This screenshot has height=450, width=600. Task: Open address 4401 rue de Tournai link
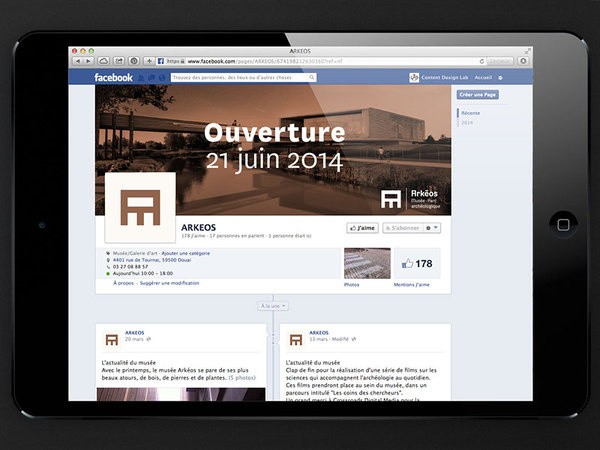tap(152, 260)
